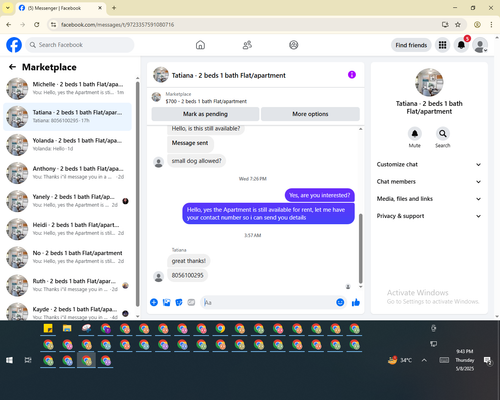Click the Marketplace back arrow
The image size is (500, 400).
click(x=12, y=67)
